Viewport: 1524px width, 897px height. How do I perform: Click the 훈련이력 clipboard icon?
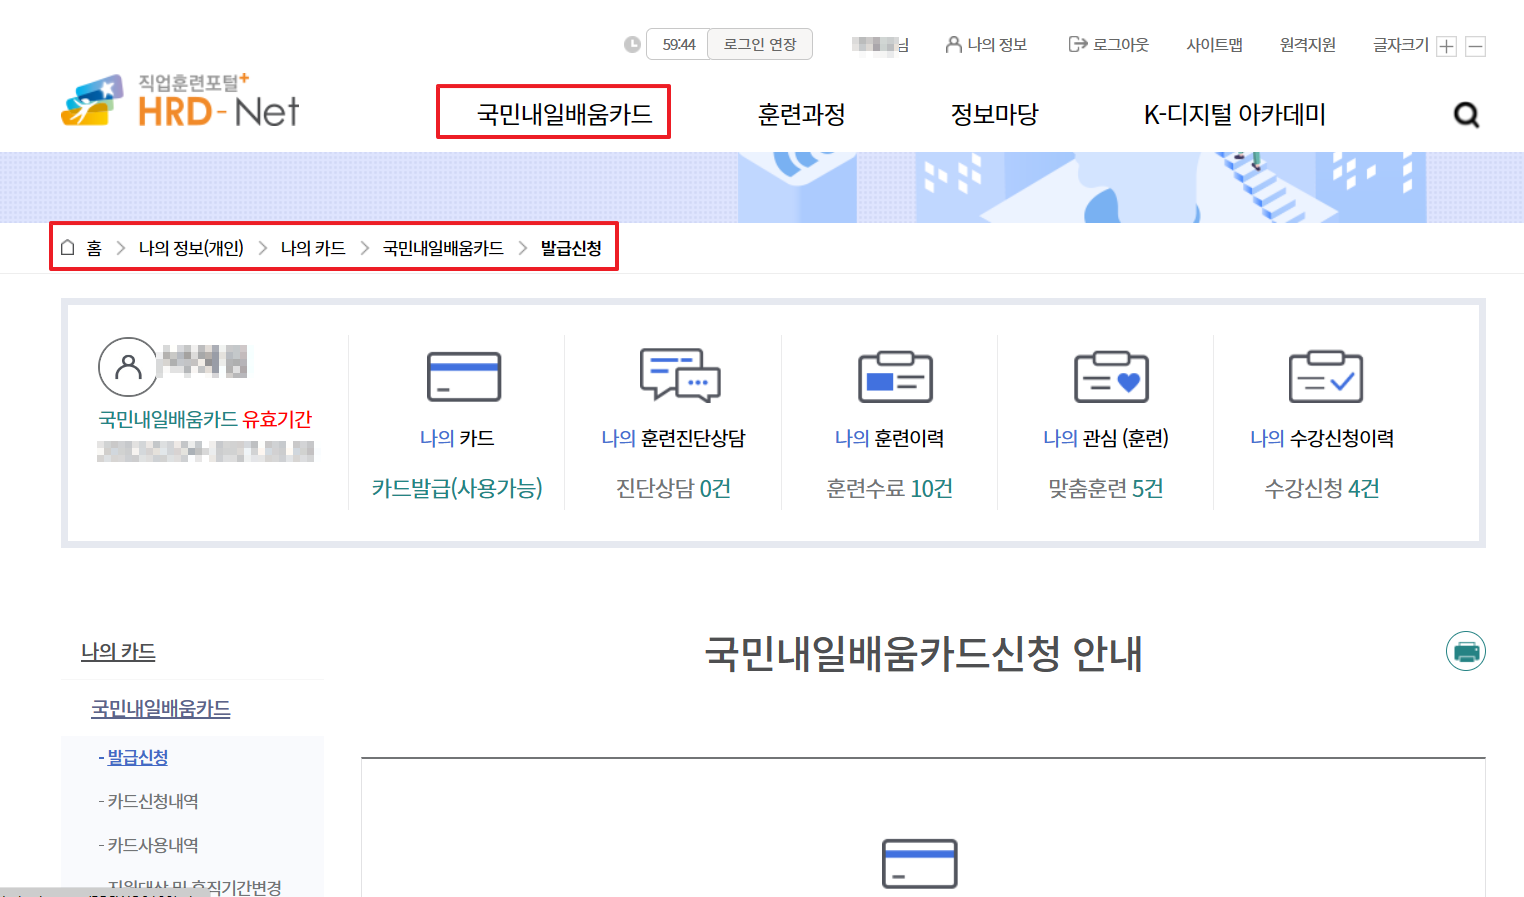pos(895,376)
